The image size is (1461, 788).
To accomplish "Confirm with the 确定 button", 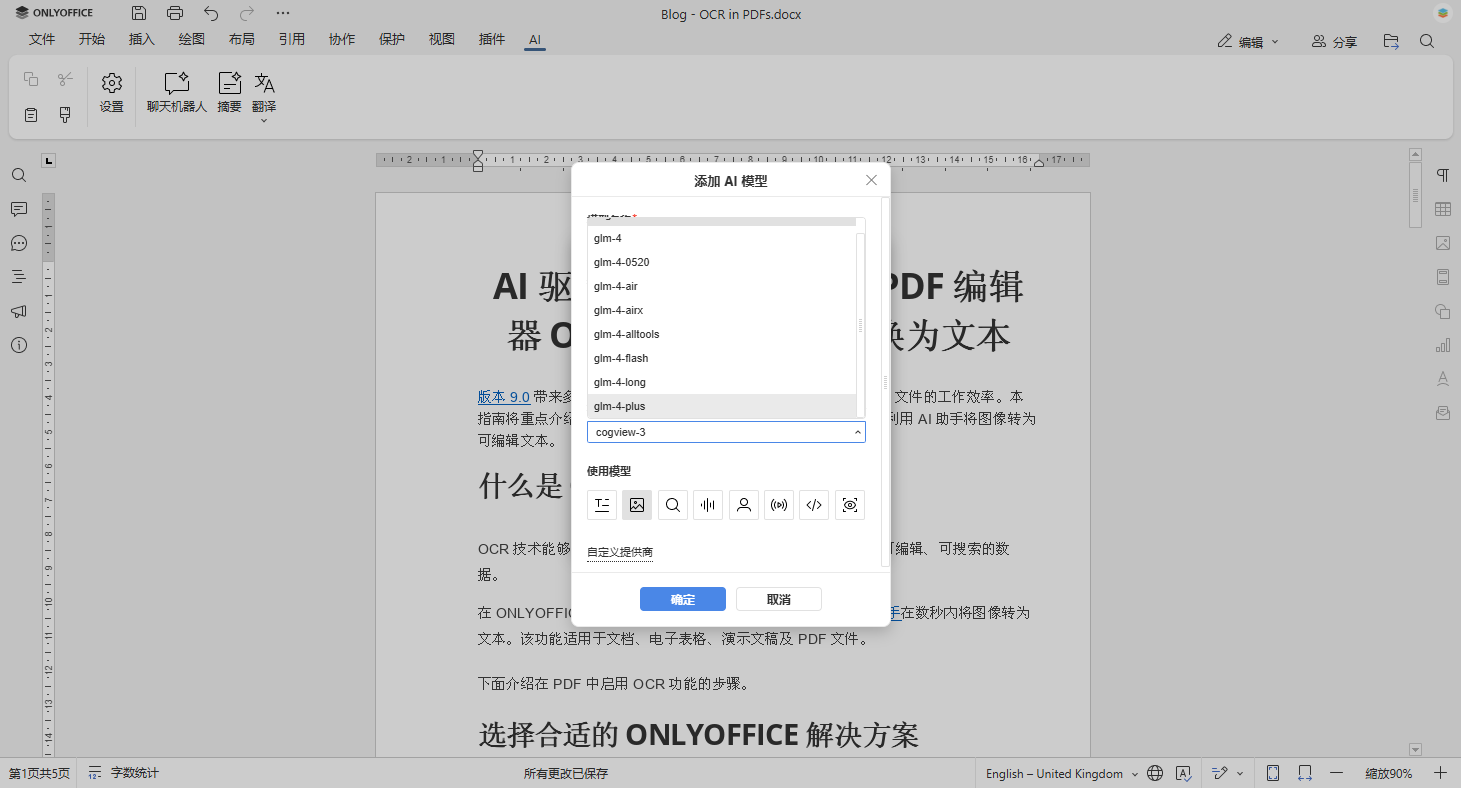I will 683,599.
